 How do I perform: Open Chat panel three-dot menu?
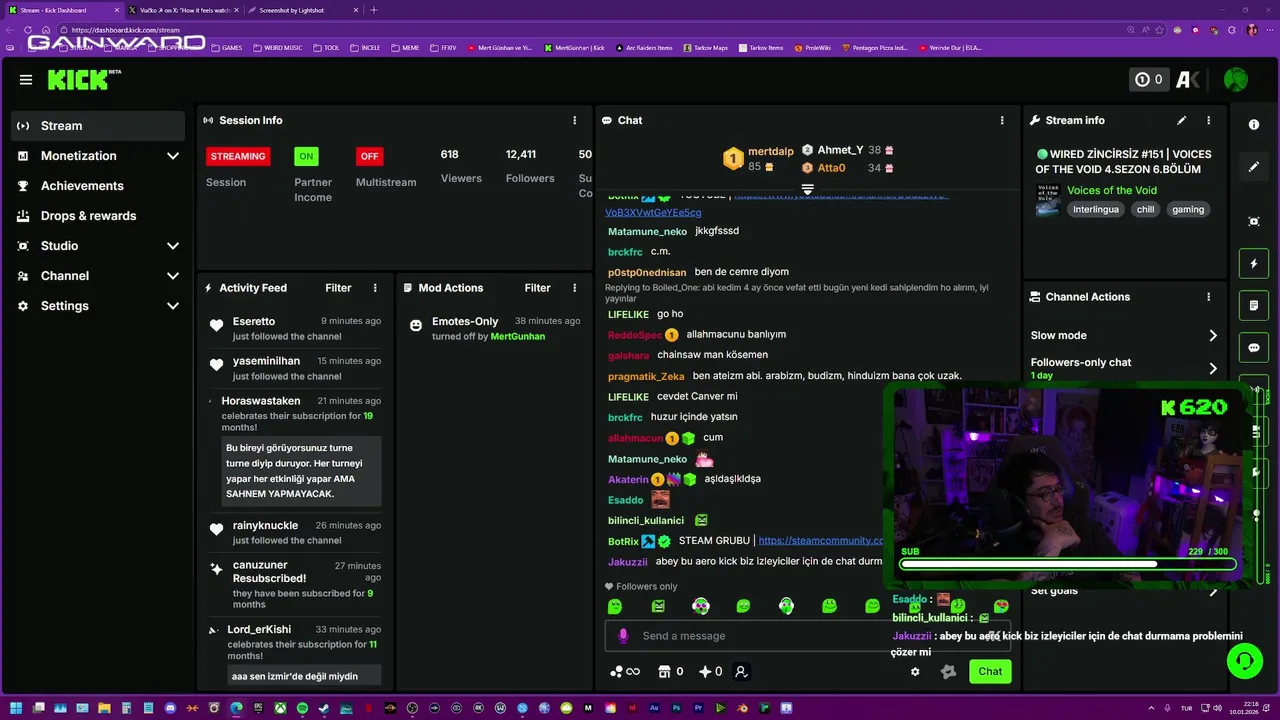(1002, 120)
